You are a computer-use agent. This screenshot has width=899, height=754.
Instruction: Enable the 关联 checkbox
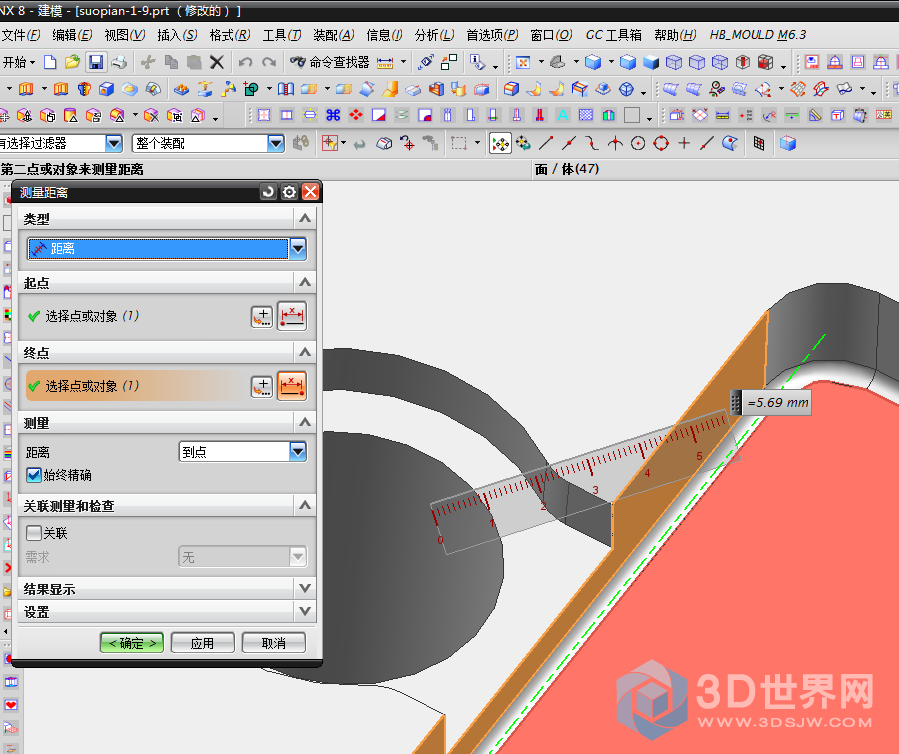pyautogui.click(x=34, y=533)
